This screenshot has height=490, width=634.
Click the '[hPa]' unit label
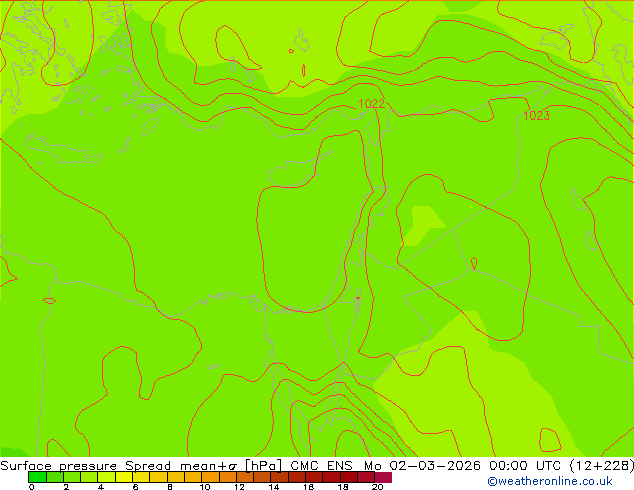263,466
